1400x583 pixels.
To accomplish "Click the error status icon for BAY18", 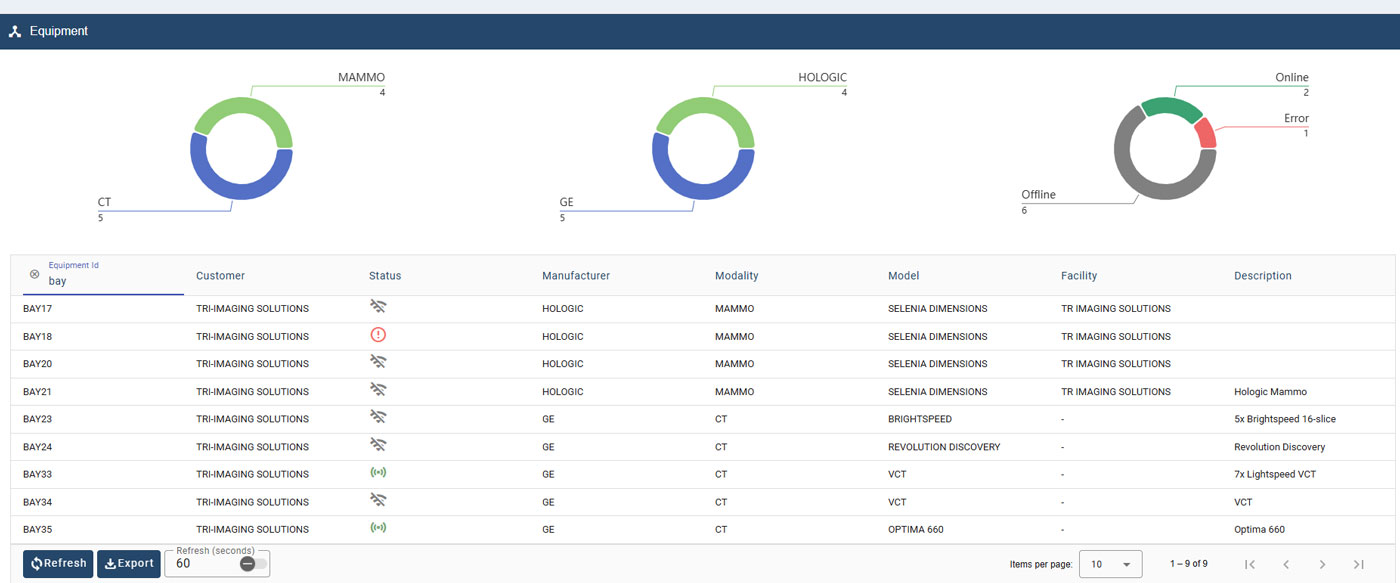I will click(377, 335).
